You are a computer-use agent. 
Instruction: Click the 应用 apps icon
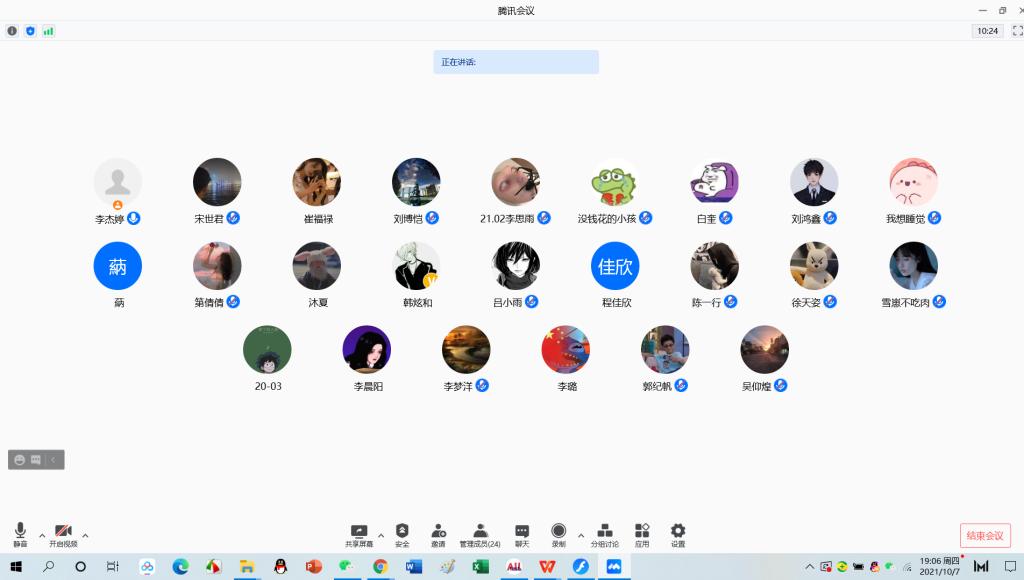pos(642,534)
